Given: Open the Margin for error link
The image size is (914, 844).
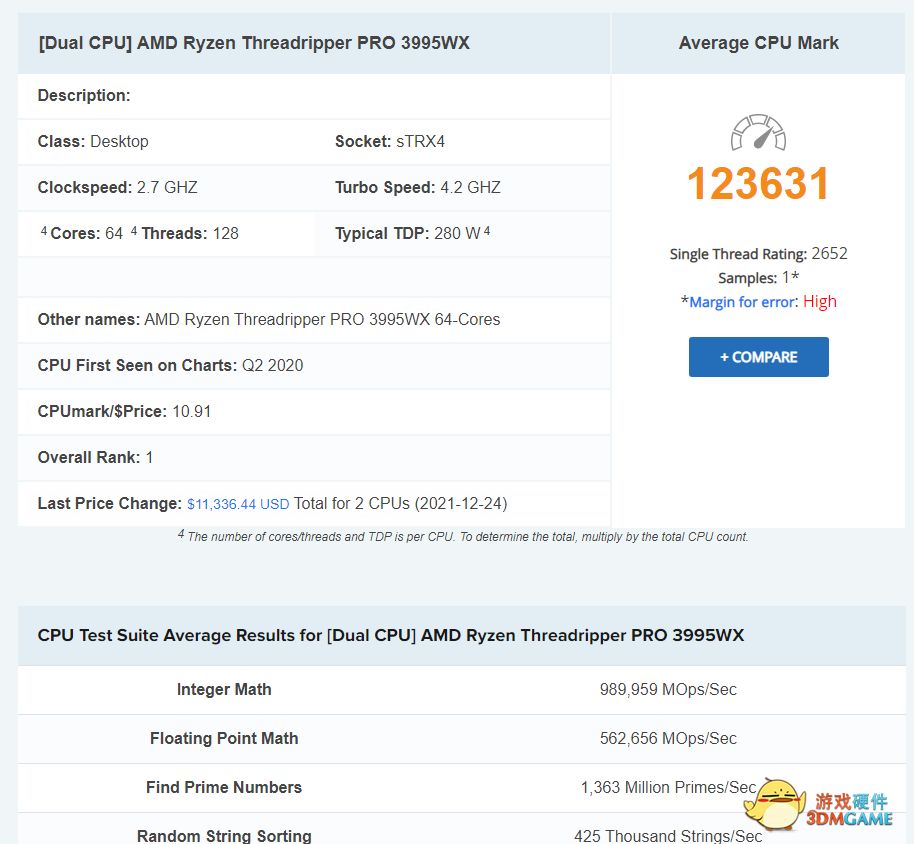Looking at the screenshot, I should [742, 302].
